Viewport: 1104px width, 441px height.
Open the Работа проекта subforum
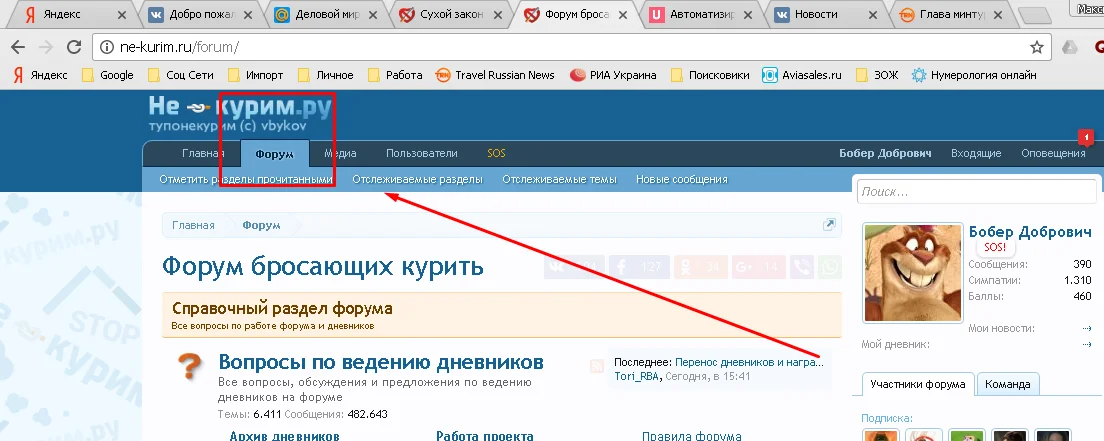point(484,436)
